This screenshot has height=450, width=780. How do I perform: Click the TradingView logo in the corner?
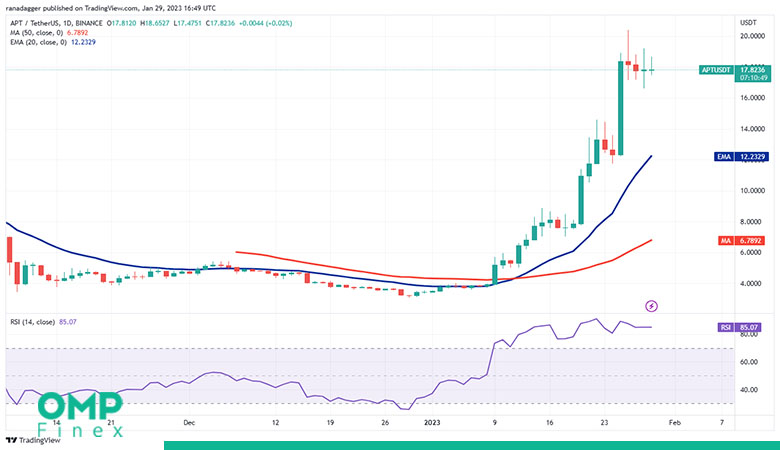point(33,440)
